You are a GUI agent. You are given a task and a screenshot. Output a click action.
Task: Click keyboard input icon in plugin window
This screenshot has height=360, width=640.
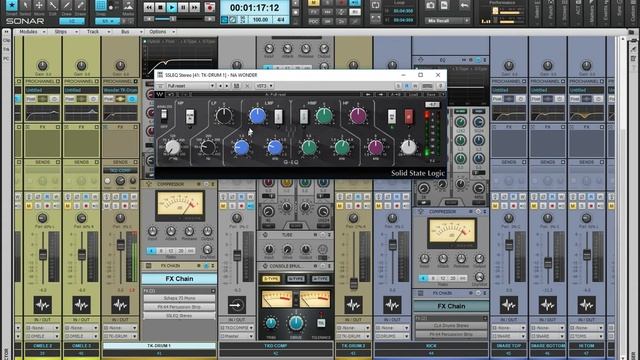tap(427, 86)
